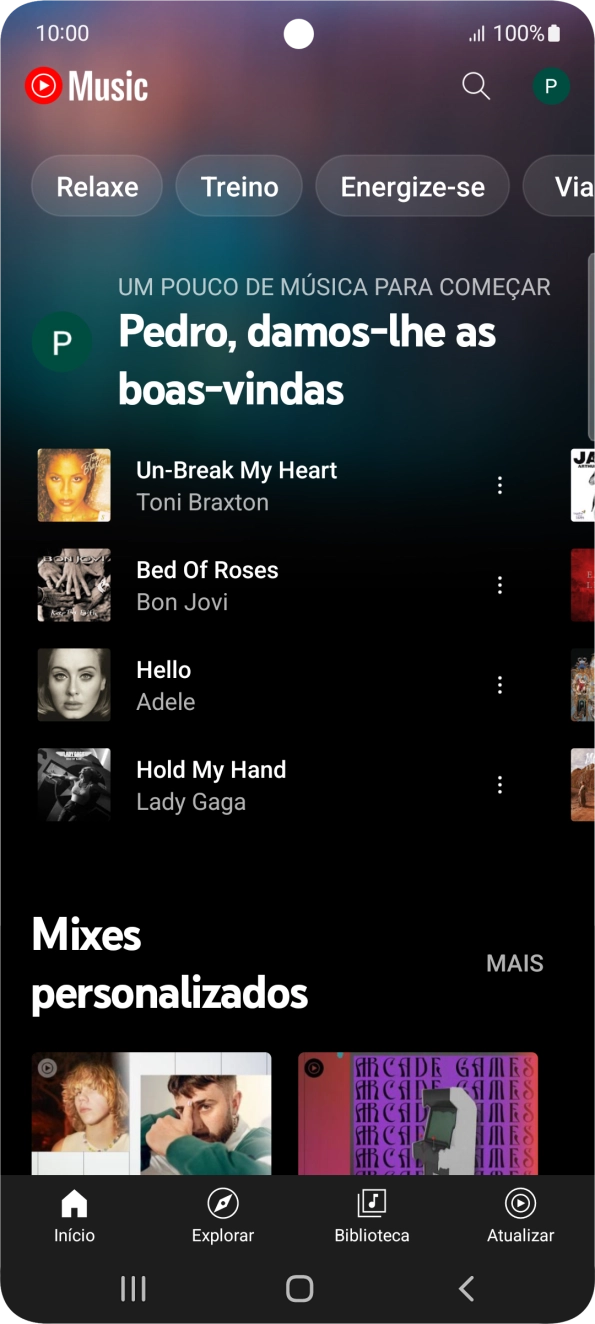Tap the Toni Braxton album cover

[x=74, y=485]
